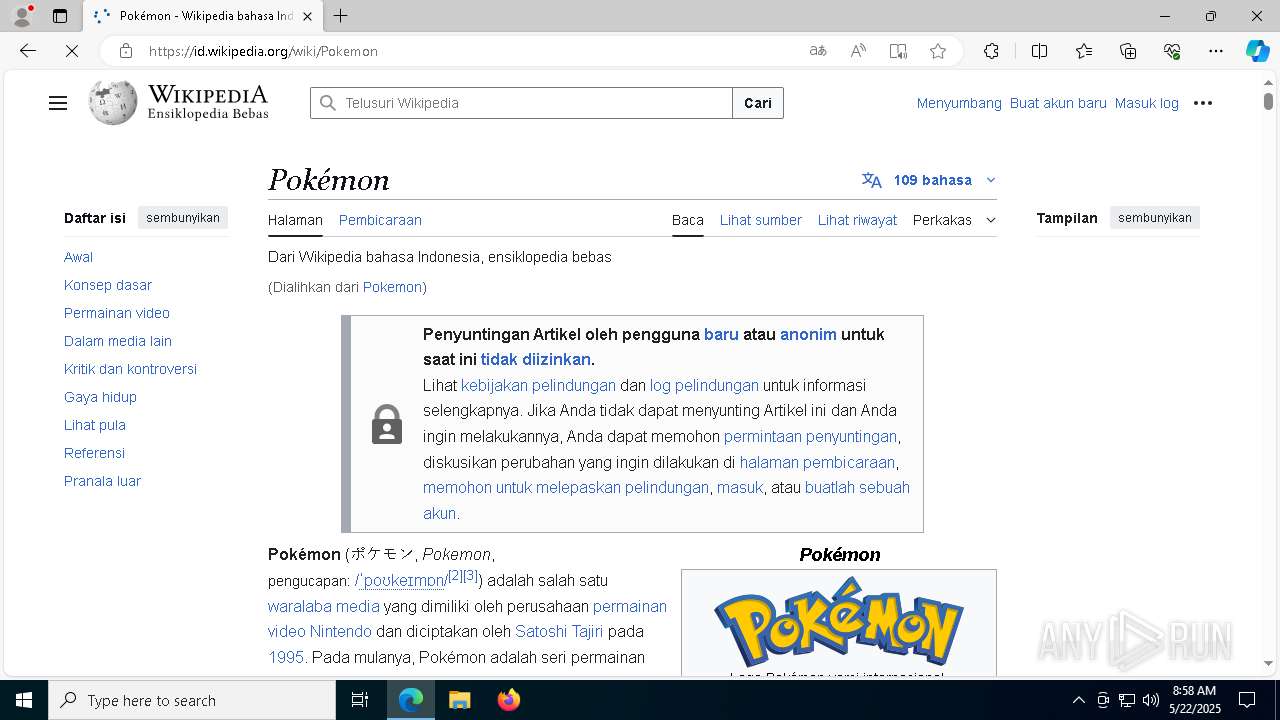Select the Baca view tab
The height and width of the screenshot is (720, 1280).
tap(688, 220)
